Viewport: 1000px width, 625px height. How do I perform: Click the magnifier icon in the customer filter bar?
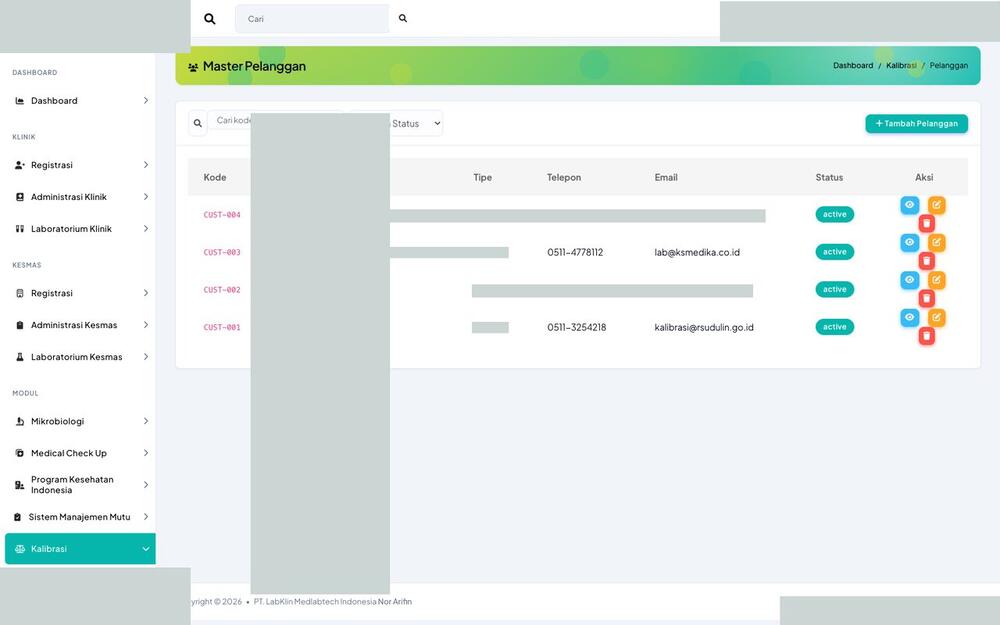[198, 124]
